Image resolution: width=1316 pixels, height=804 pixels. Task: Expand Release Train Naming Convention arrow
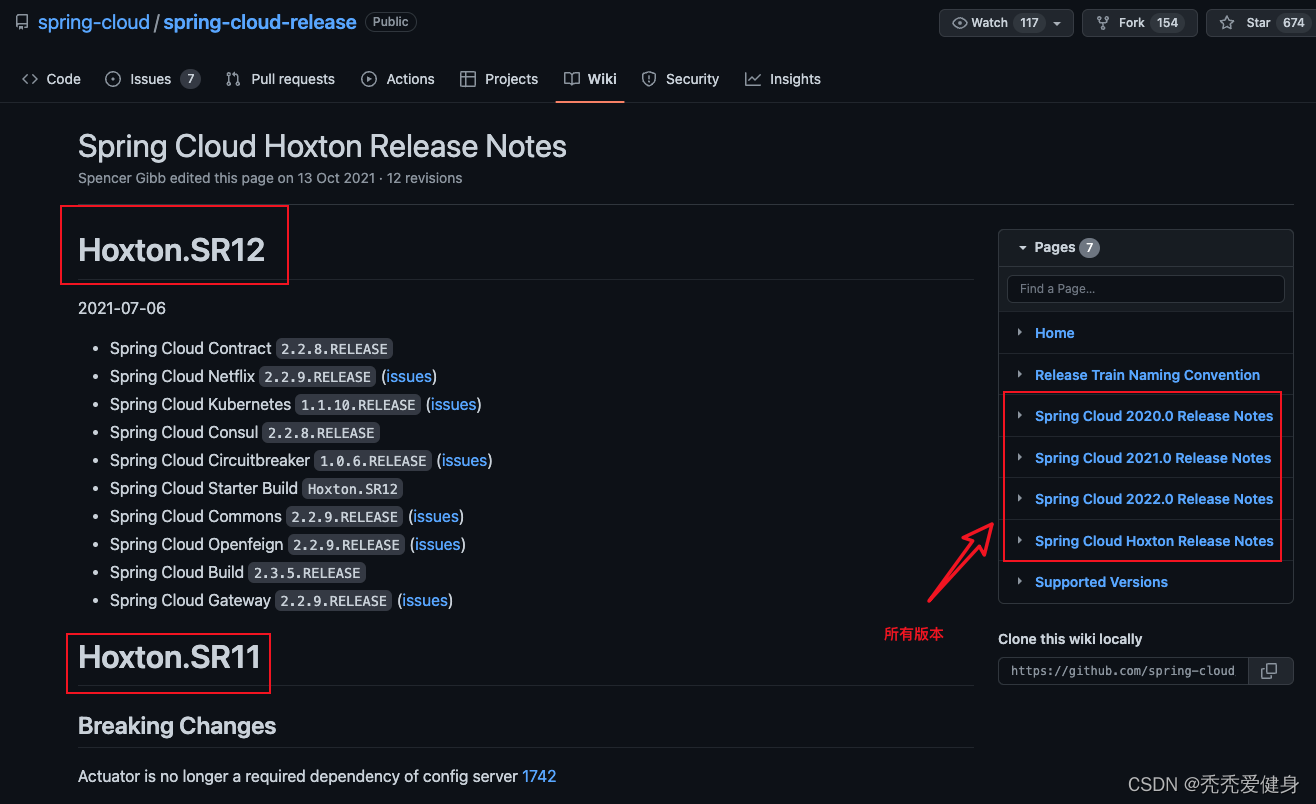pyautogui.click(x=1019, y=375)
